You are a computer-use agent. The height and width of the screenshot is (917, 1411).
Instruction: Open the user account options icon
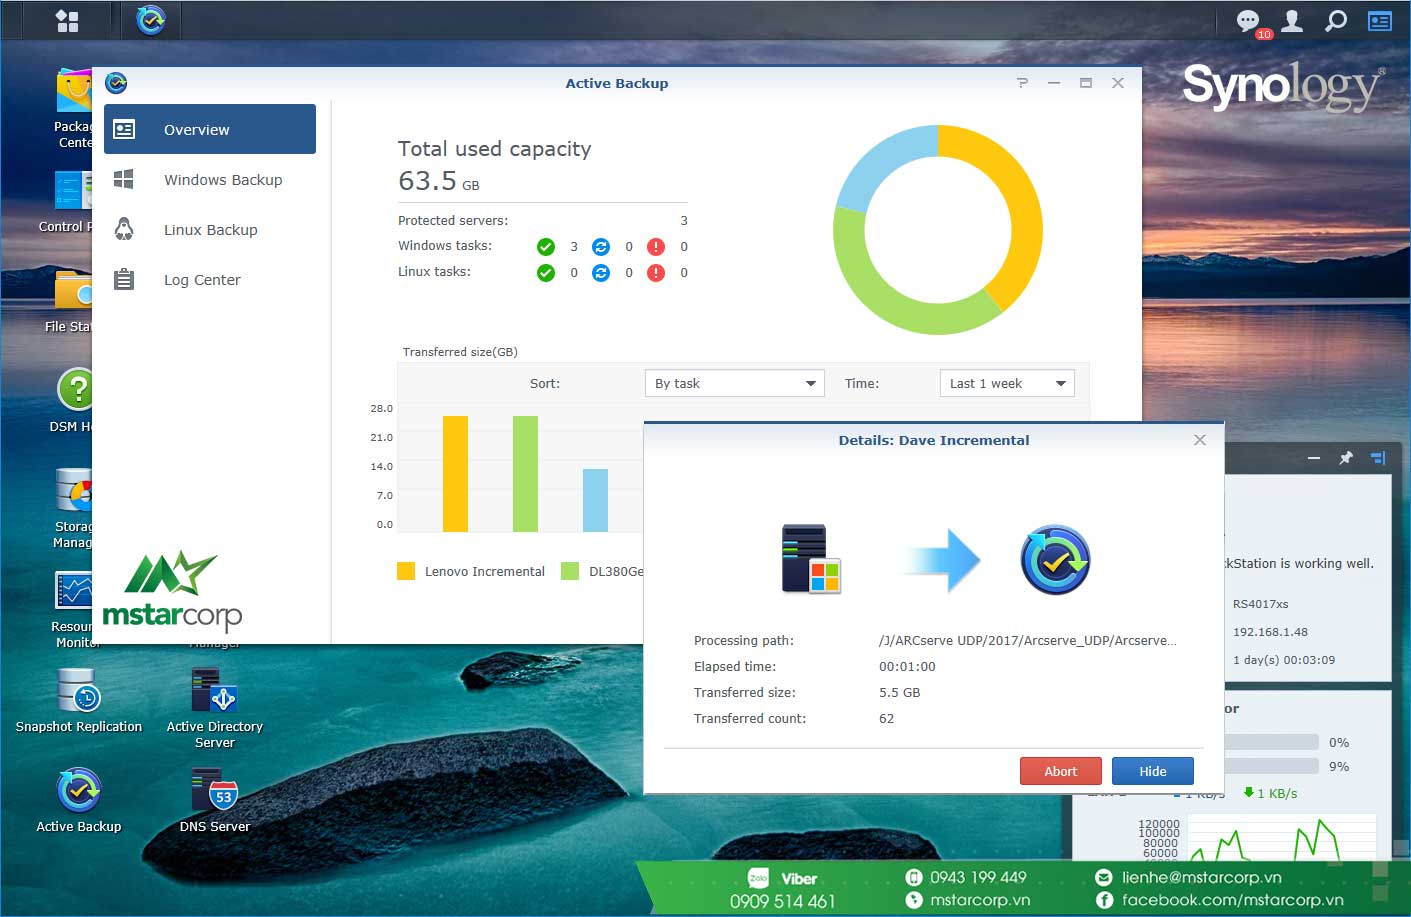pos(1292,21)
